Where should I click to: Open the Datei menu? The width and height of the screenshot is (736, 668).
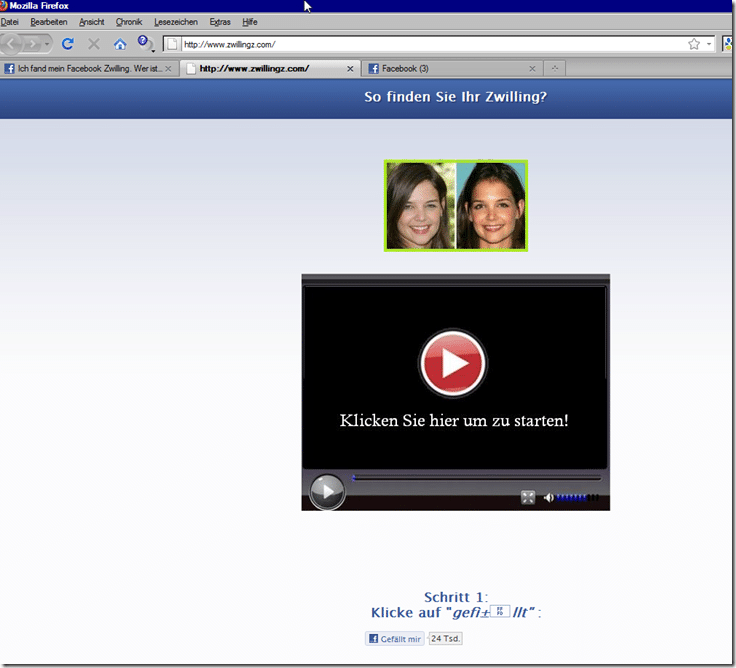coord(9,22)
